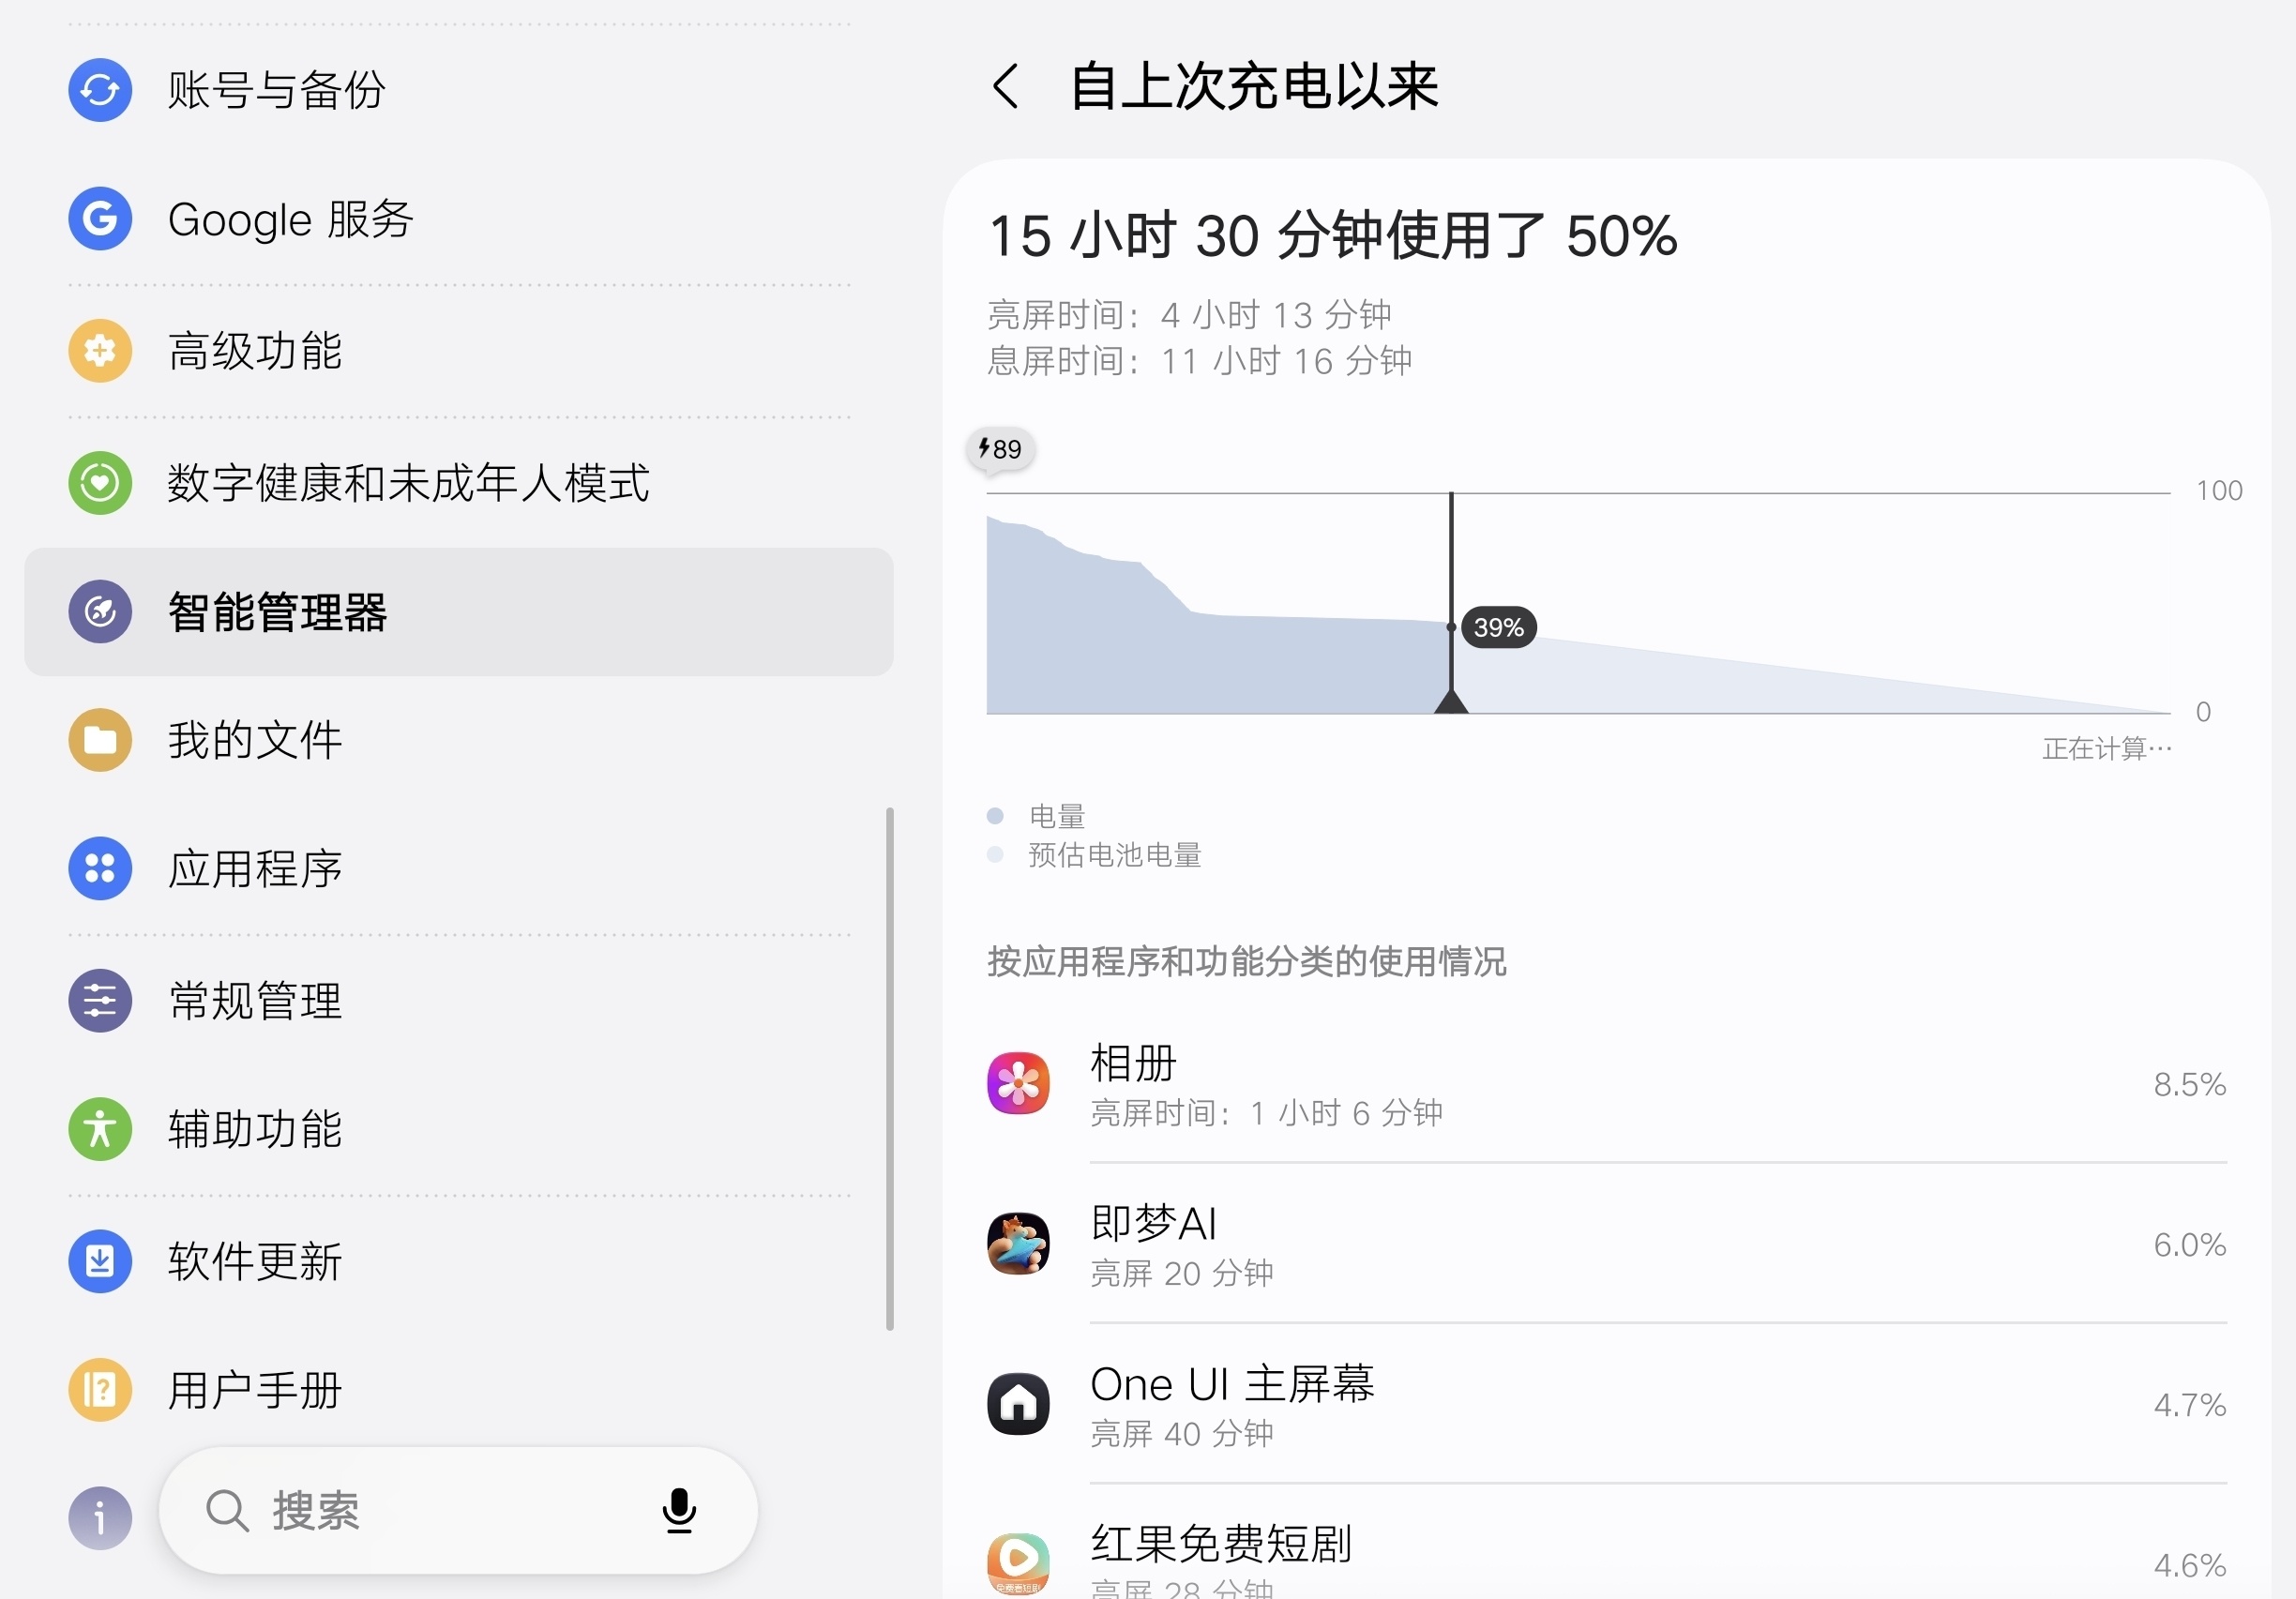Open 常规管理 settings

[459, 1000]
